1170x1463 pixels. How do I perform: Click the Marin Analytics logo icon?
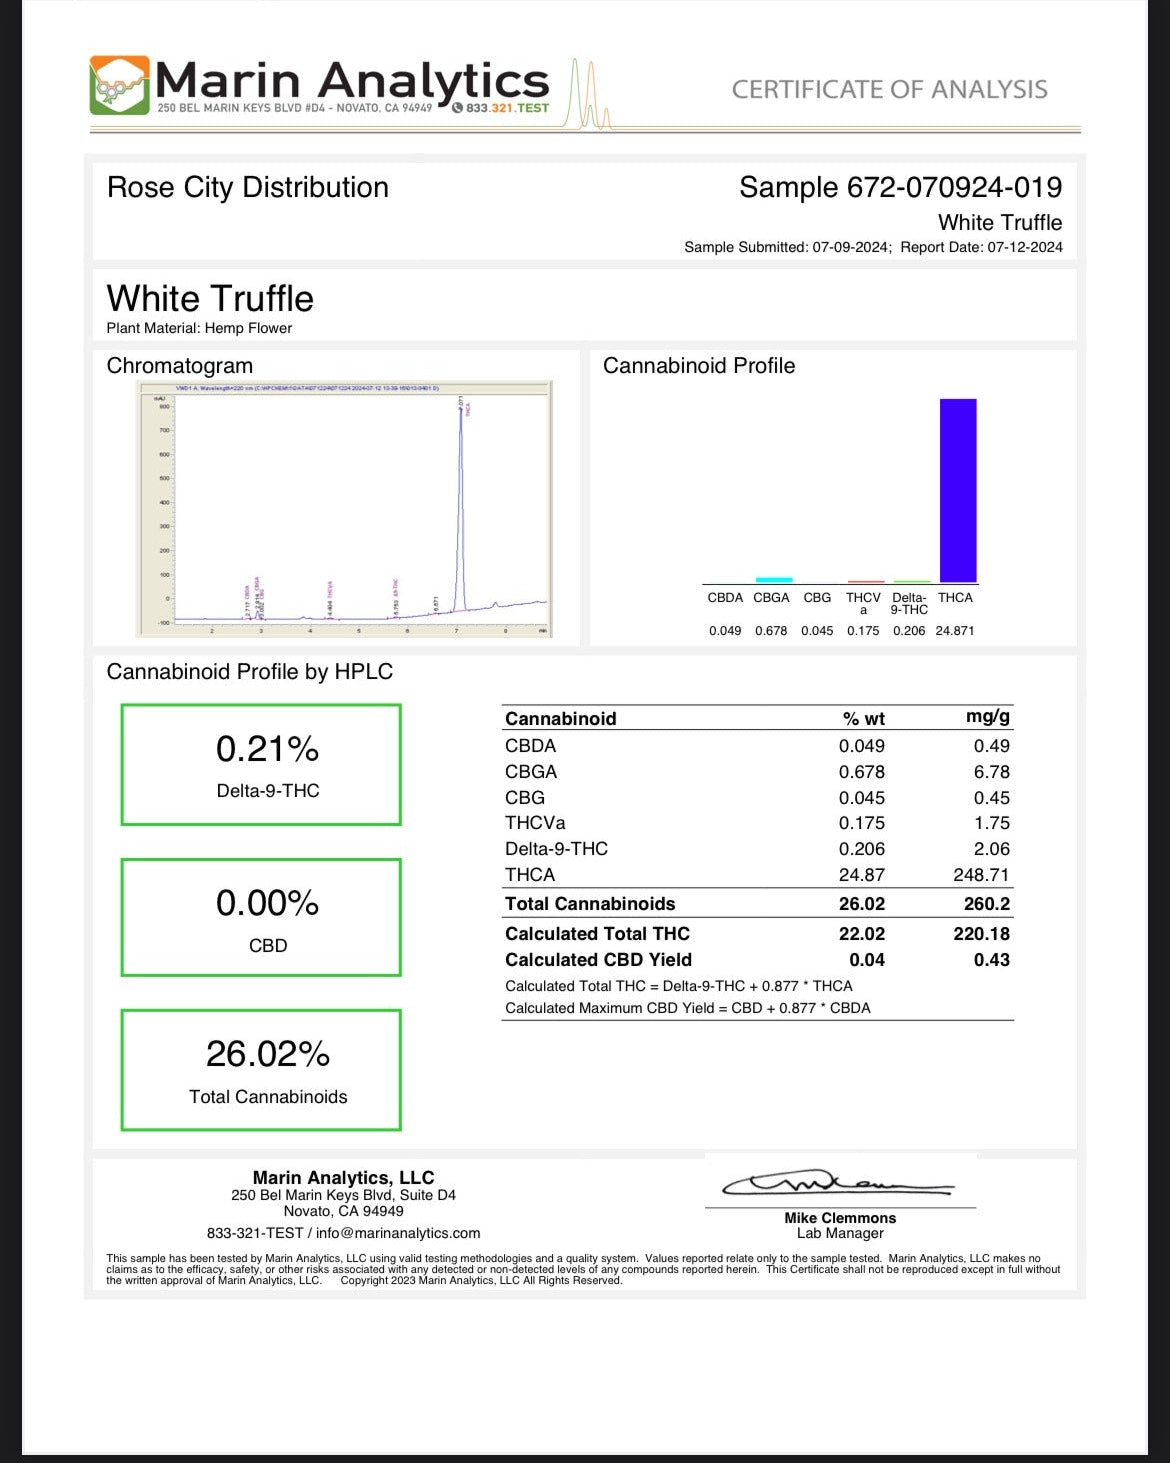click(x=119, y=85)
